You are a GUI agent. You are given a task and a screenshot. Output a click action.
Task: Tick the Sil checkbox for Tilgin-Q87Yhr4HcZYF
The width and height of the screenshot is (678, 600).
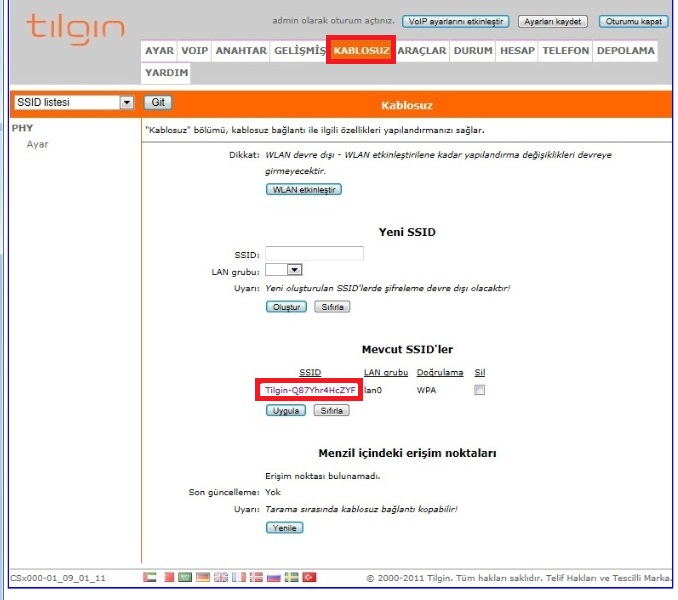[479, 390]
